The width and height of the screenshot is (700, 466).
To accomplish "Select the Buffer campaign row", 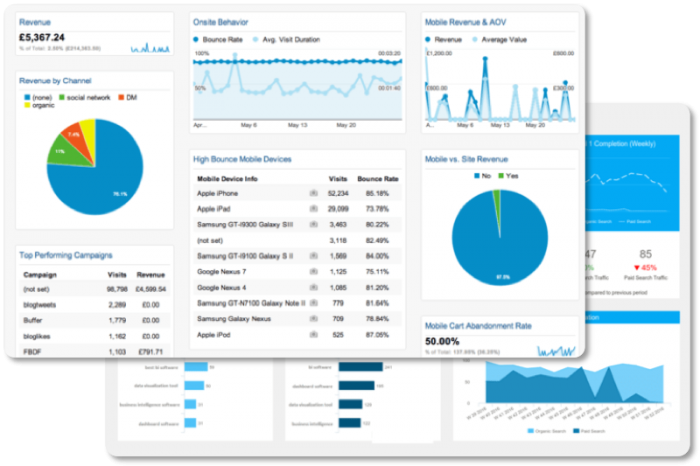I will [94, 320].
